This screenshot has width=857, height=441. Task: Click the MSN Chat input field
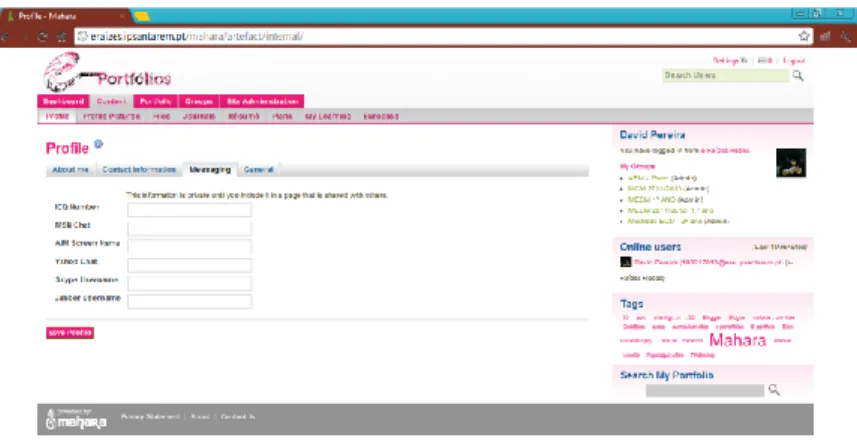190,228
